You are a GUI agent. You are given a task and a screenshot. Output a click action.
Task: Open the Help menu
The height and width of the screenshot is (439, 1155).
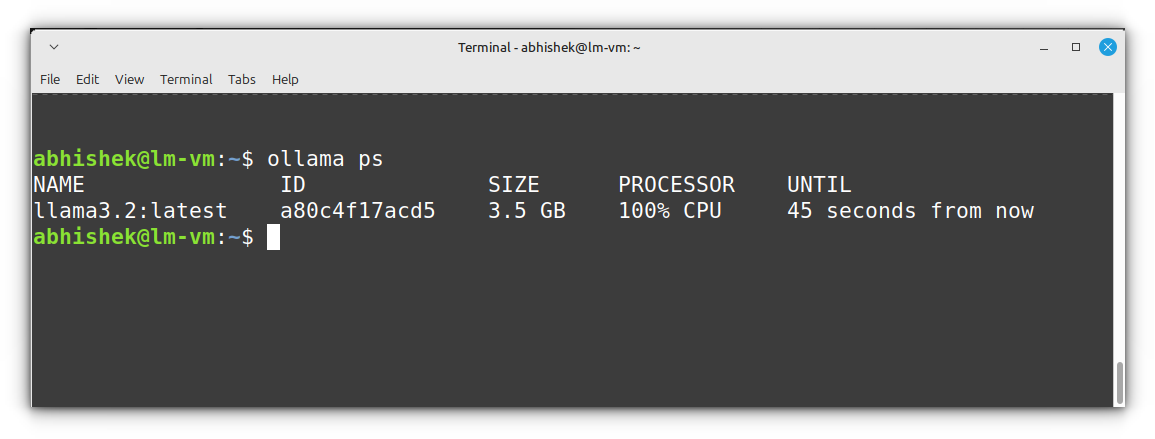point(285,79)
